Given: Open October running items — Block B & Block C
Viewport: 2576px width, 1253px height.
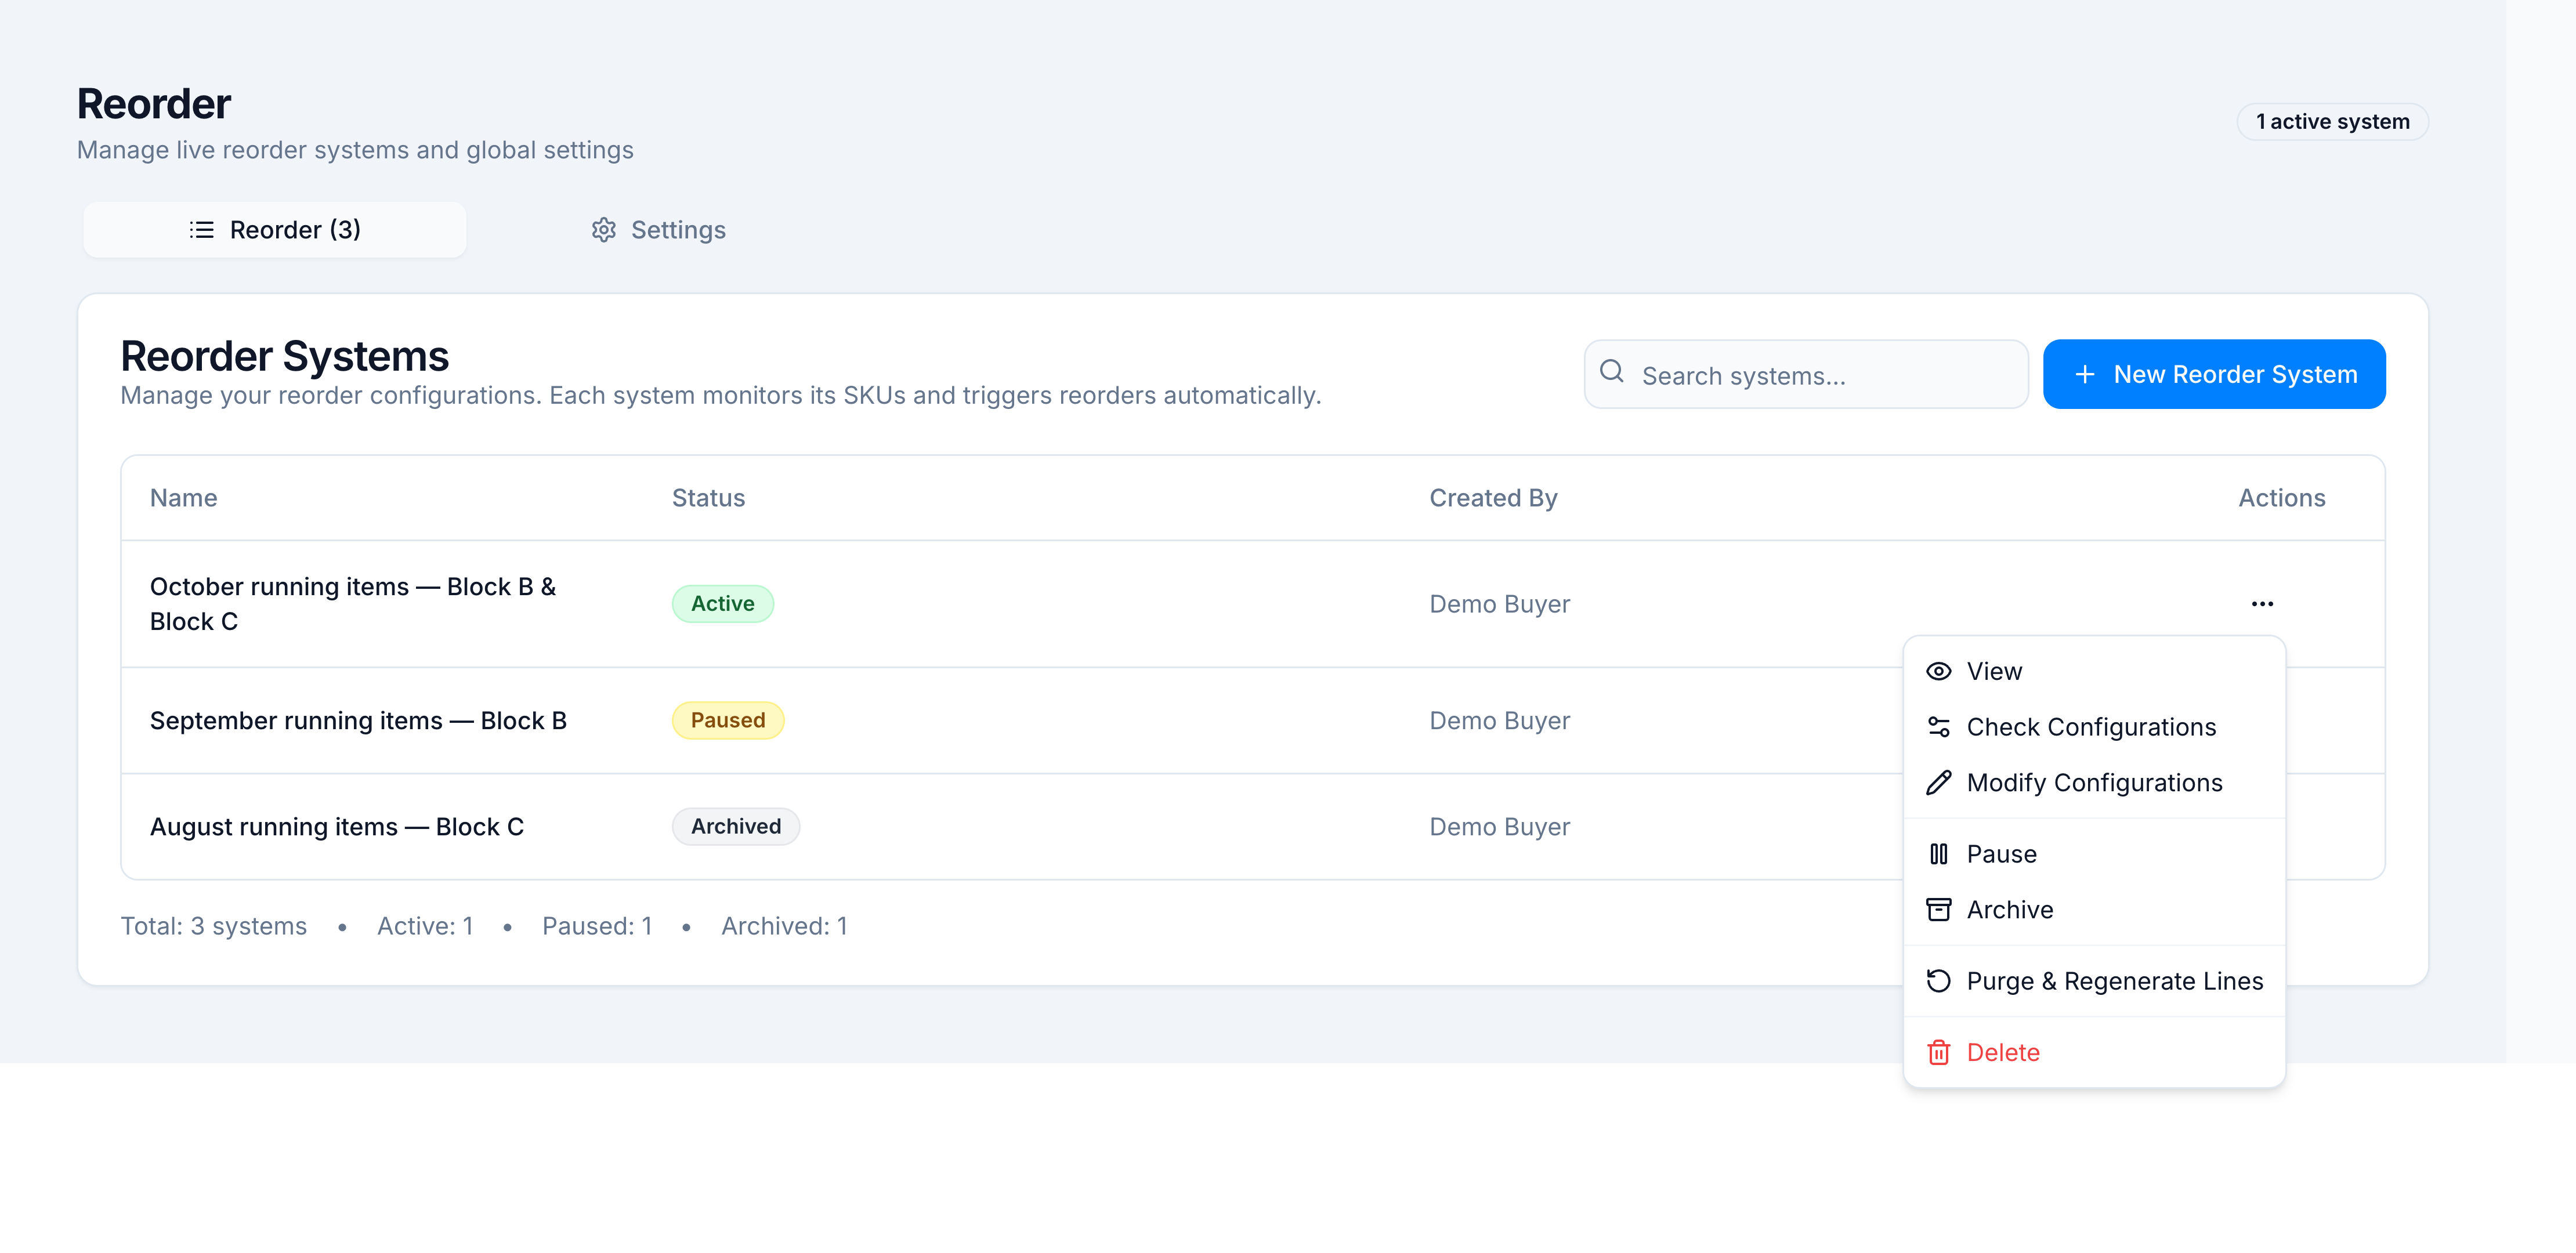Looking at the screenshot, I should (352, 604).
